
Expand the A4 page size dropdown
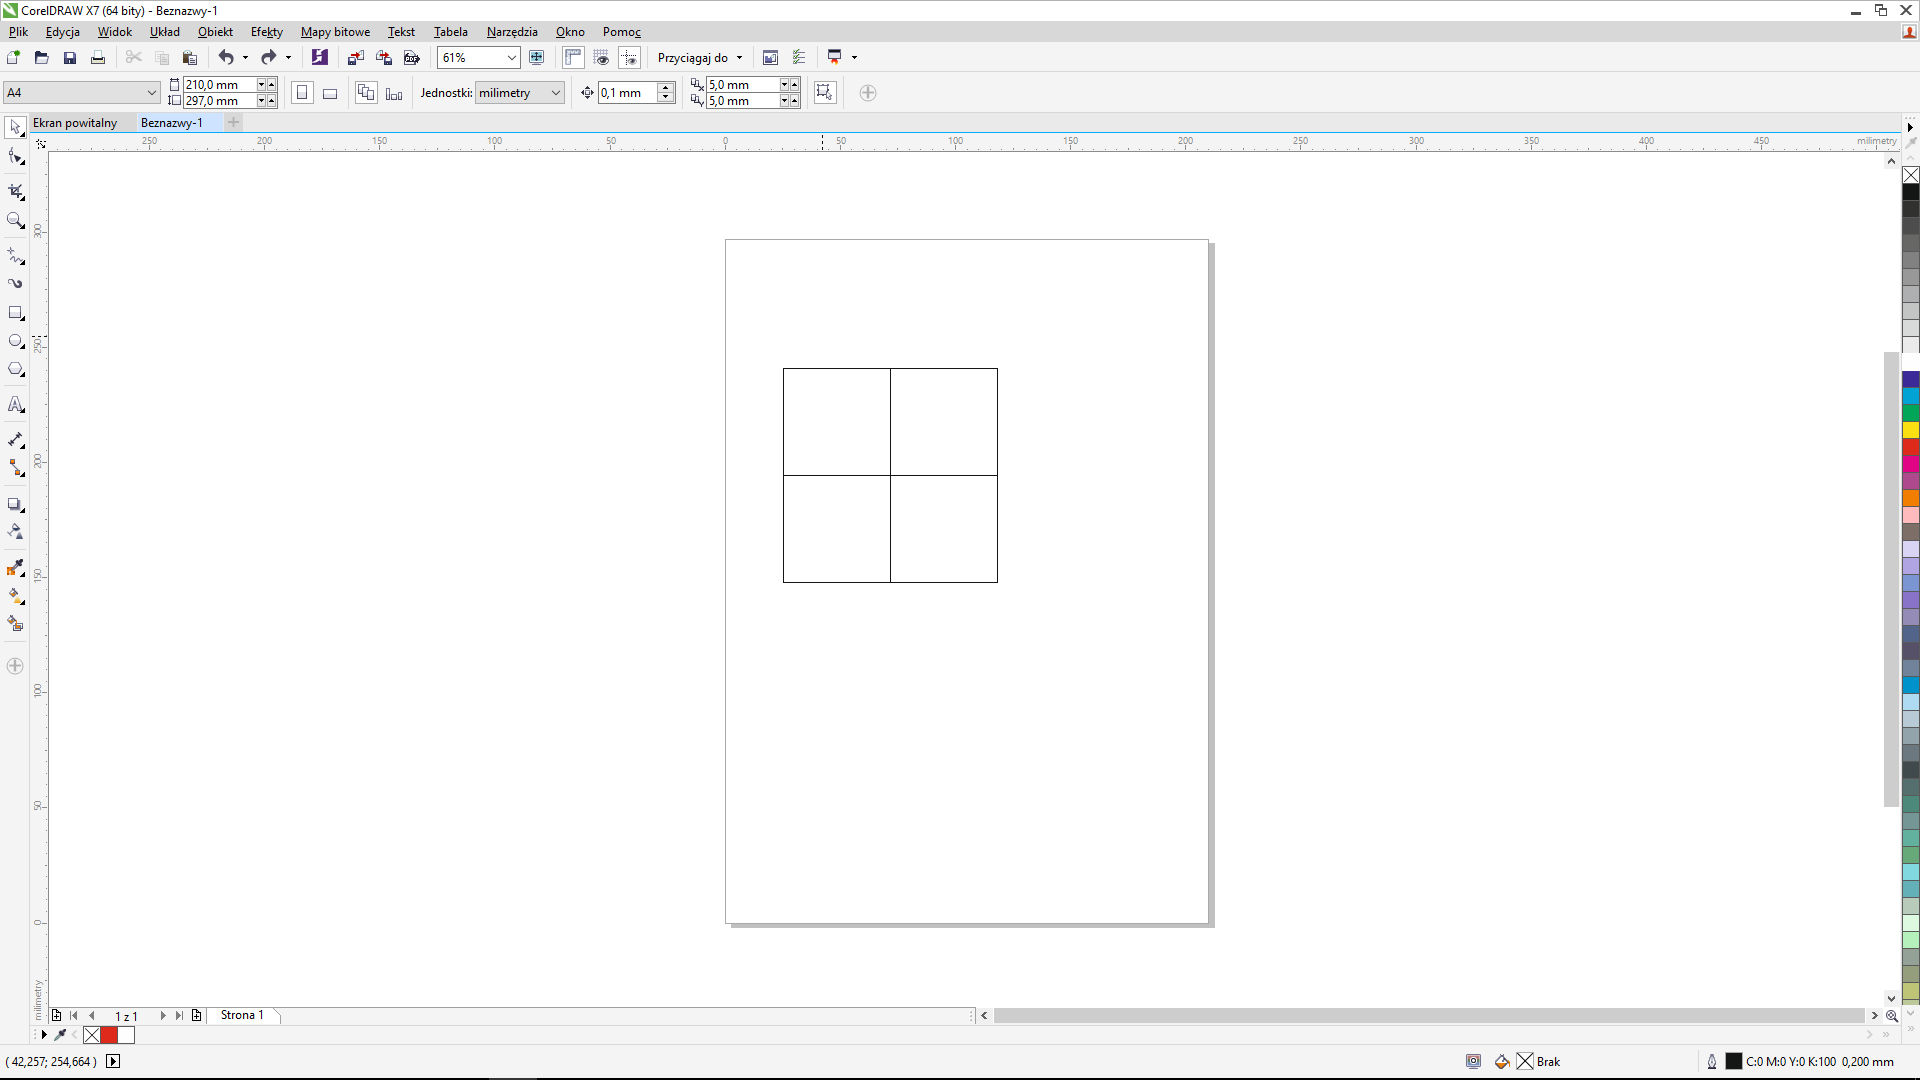pos(151,93)
